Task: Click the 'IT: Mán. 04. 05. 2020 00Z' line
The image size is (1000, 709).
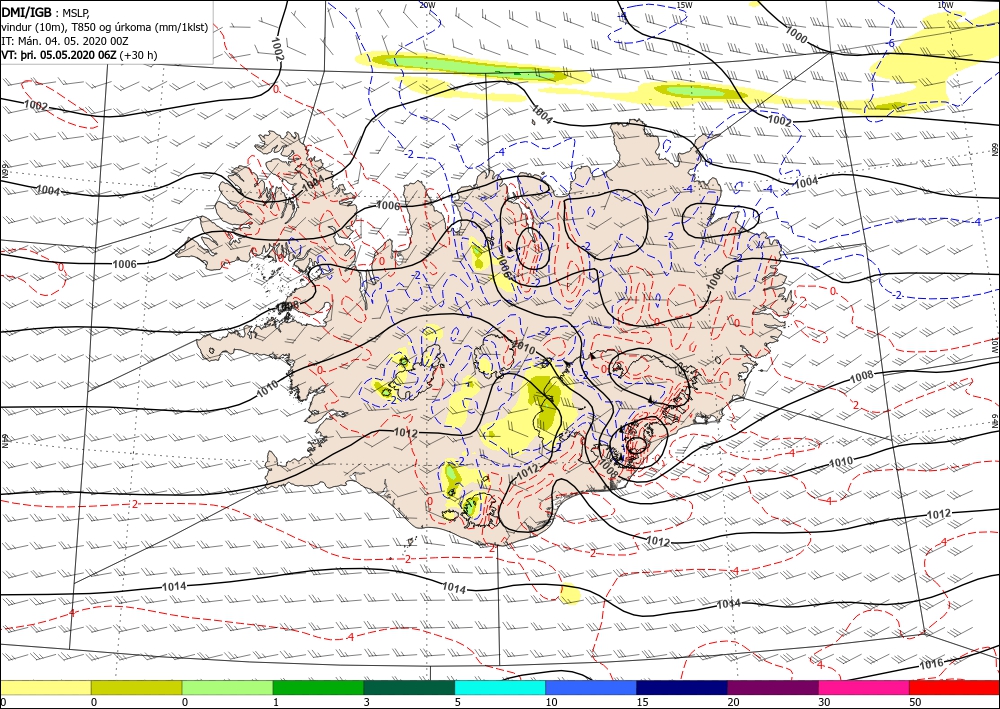Action: (65, 41)
